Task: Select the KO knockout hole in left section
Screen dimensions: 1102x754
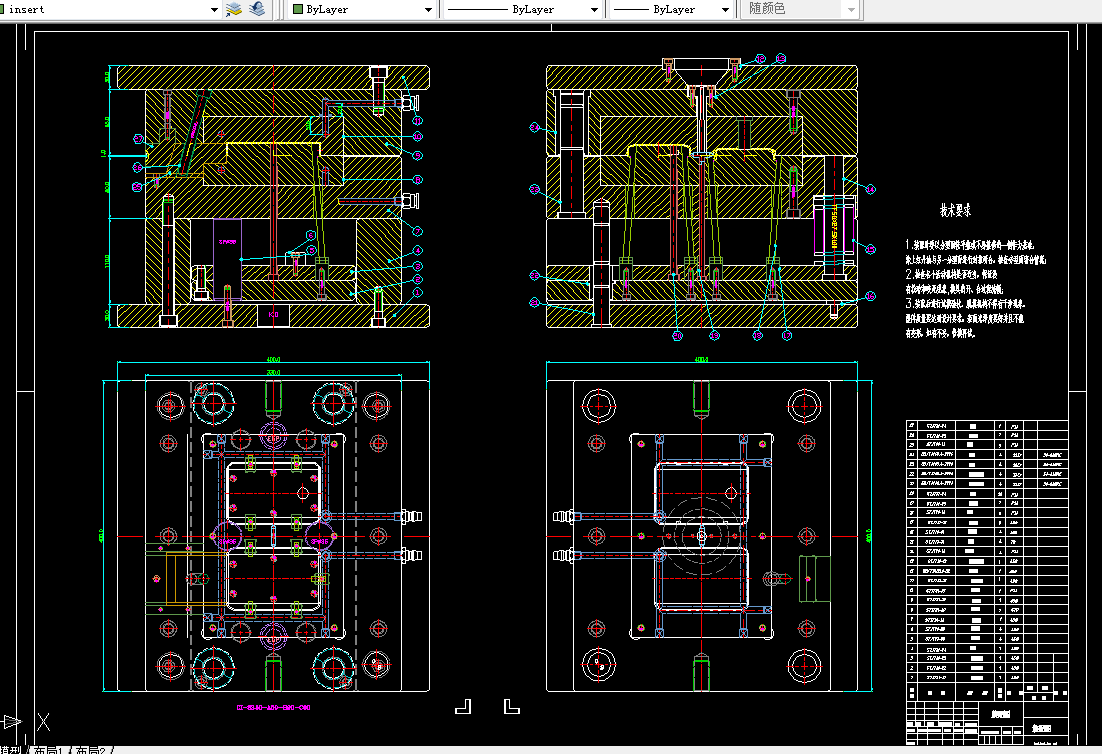Action: tap(273, 315)
